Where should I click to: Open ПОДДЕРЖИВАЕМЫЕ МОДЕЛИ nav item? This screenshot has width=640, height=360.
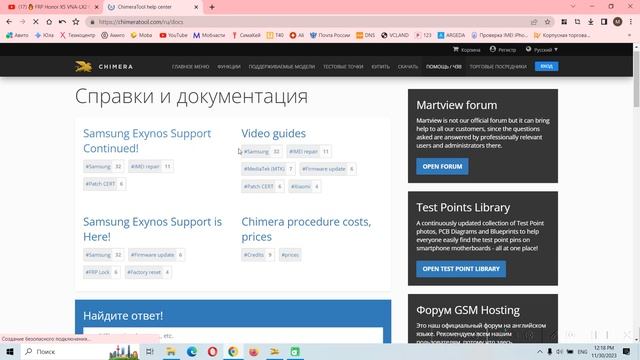click(282, 67)
